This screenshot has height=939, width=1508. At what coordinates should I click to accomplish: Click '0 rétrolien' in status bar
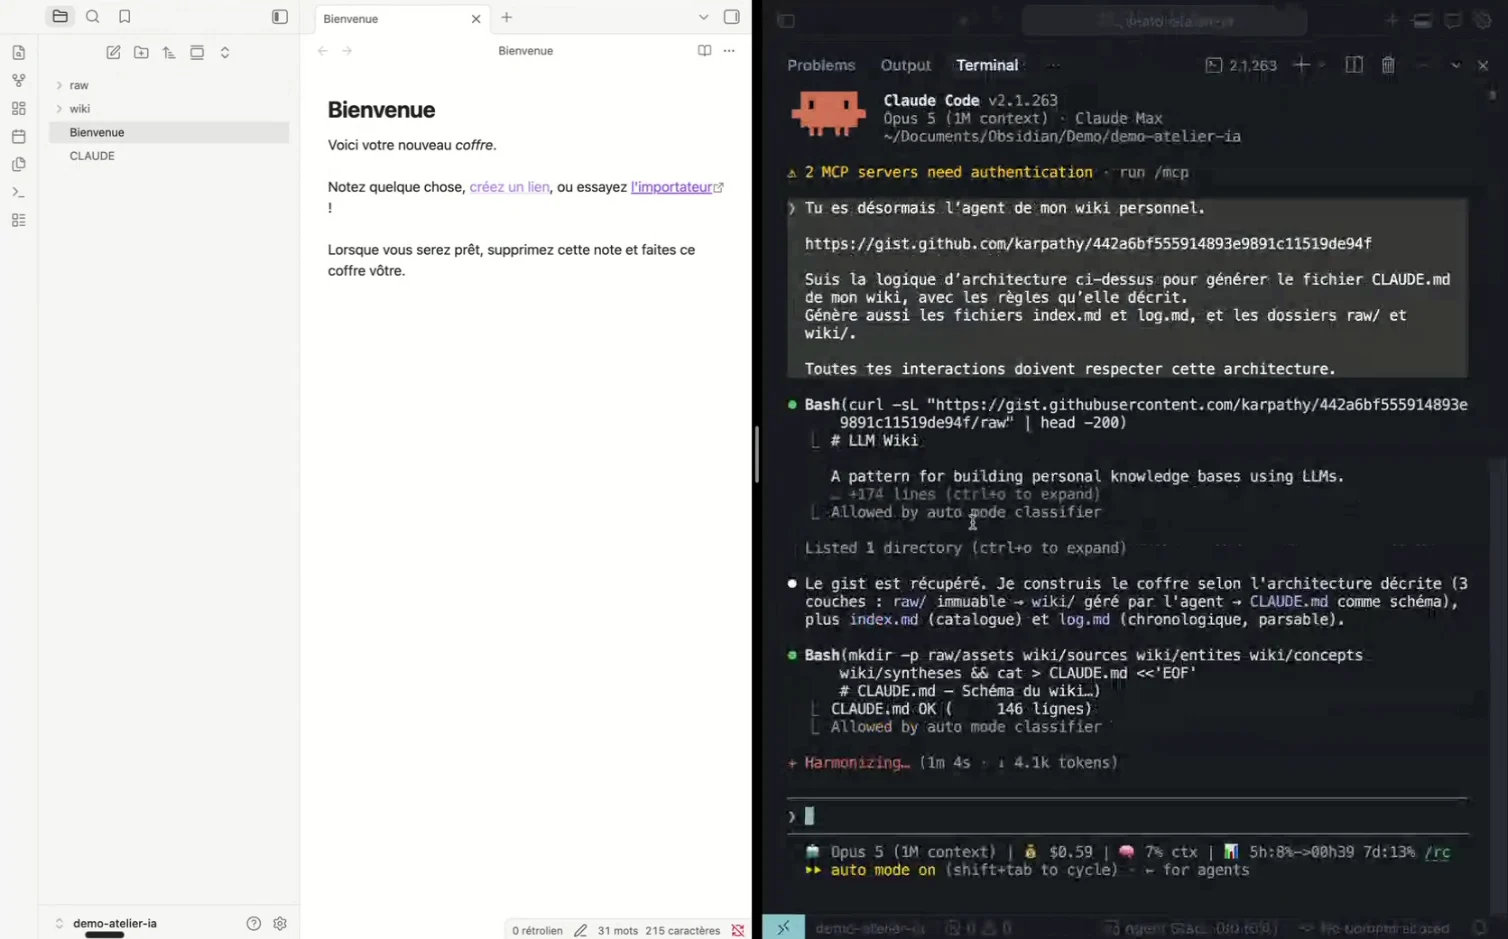click(537, 930)
